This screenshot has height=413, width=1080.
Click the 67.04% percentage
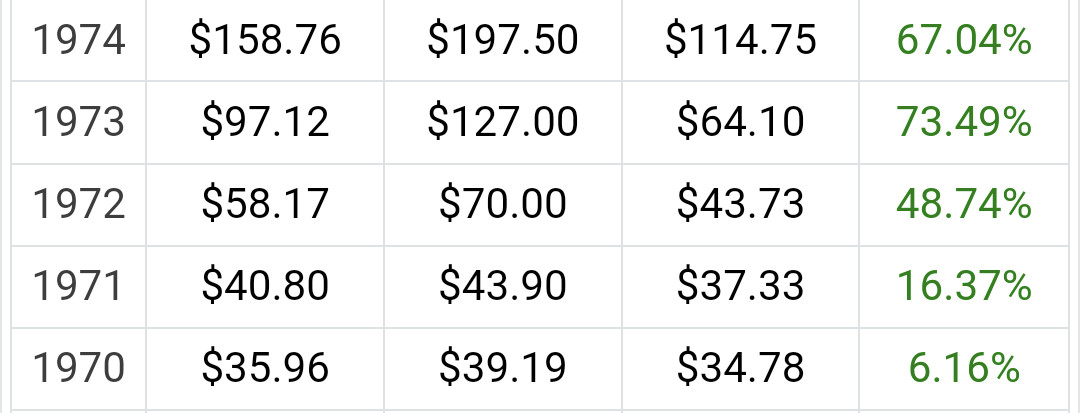tap(964, 41)
